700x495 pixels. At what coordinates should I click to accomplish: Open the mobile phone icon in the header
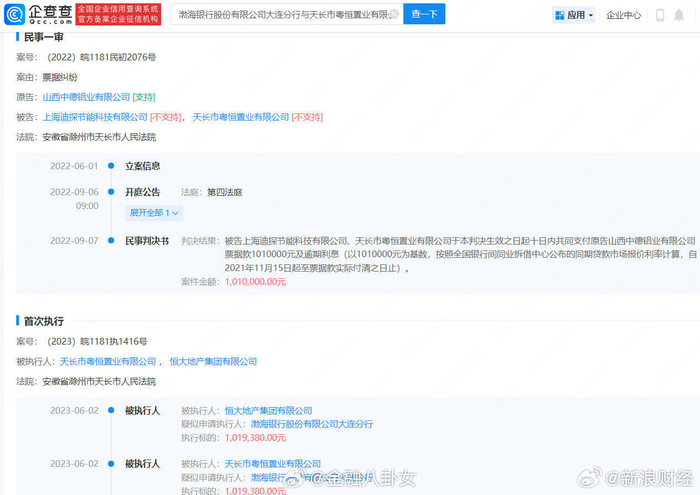click(660, 15)
